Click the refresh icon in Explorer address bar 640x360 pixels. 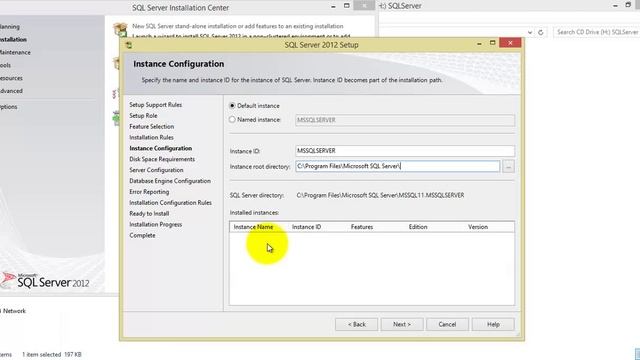pyautogui.click(x=540, y=32)
